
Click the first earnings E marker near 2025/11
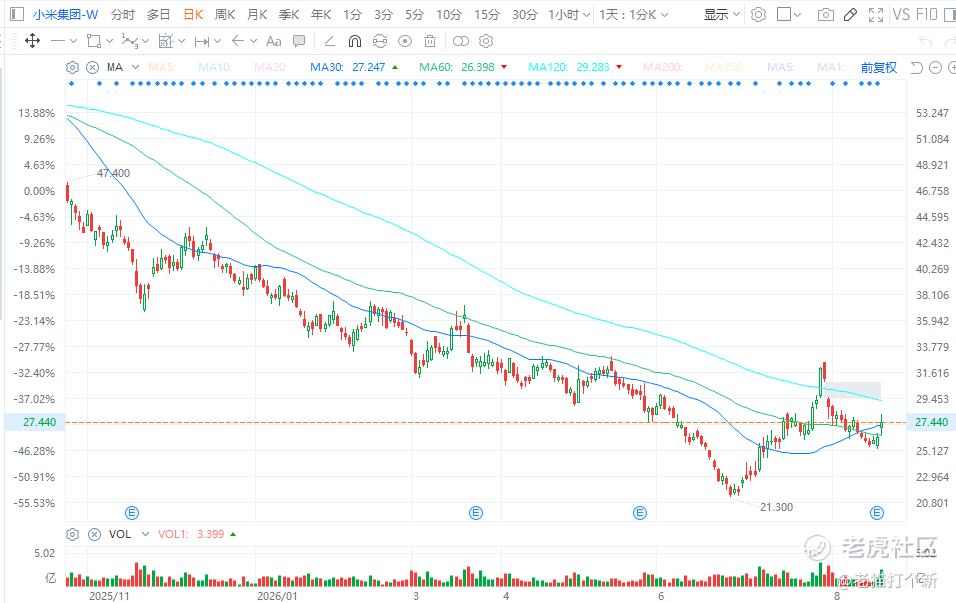pyautogui.click(x=132, y=513)
